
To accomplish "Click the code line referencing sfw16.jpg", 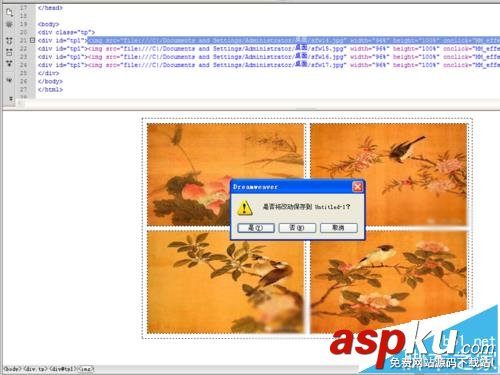I will point(269,57).
